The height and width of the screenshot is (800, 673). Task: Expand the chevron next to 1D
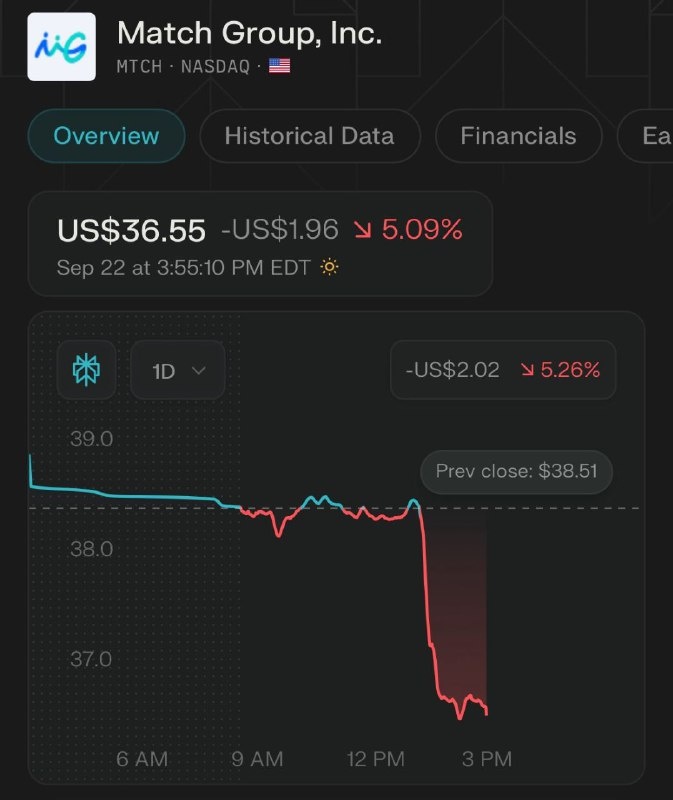[x=198, y=370]
